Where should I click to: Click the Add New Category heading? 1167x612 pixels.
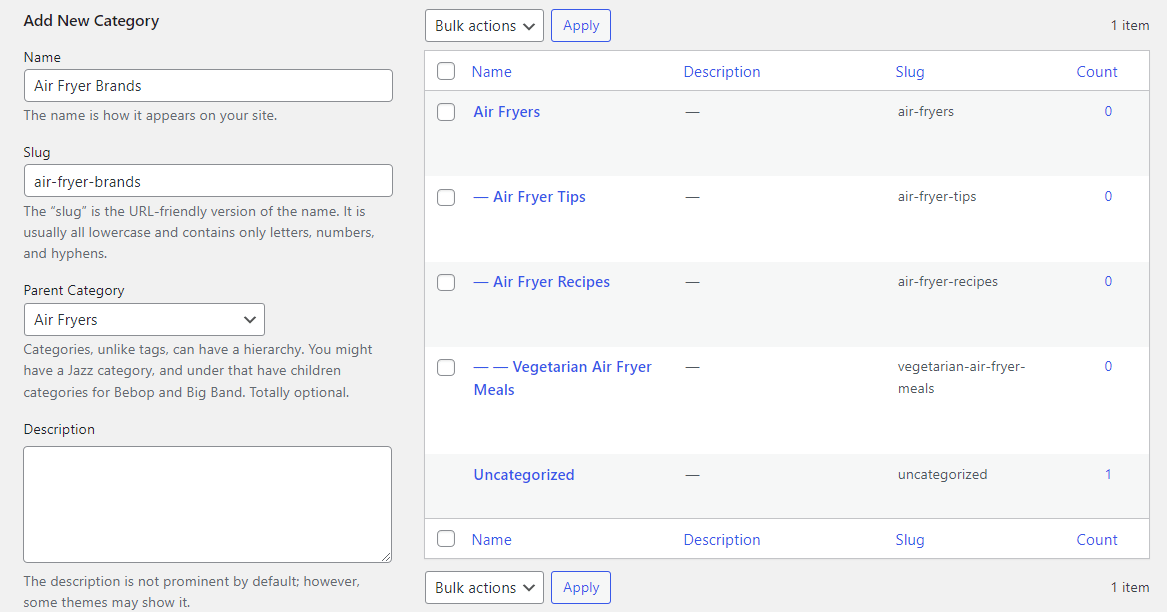click(x=91, y=21)
